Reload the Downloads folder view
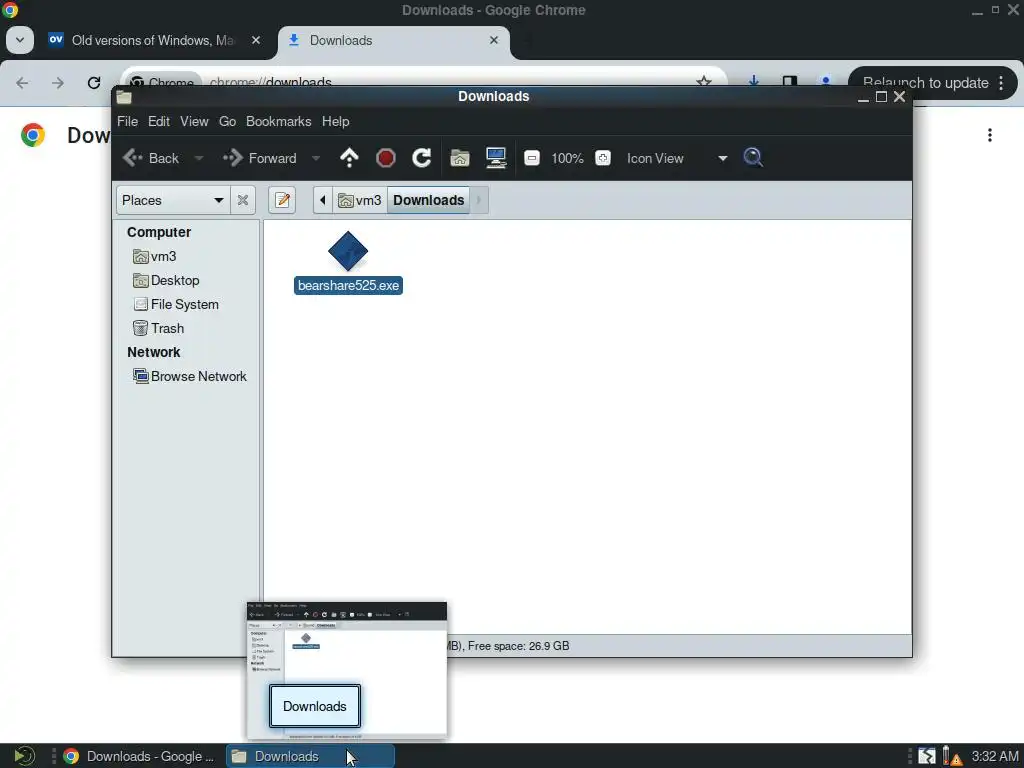Image resolution: width=1024 pixels, height=768 pixels. [x=422, y=158]
